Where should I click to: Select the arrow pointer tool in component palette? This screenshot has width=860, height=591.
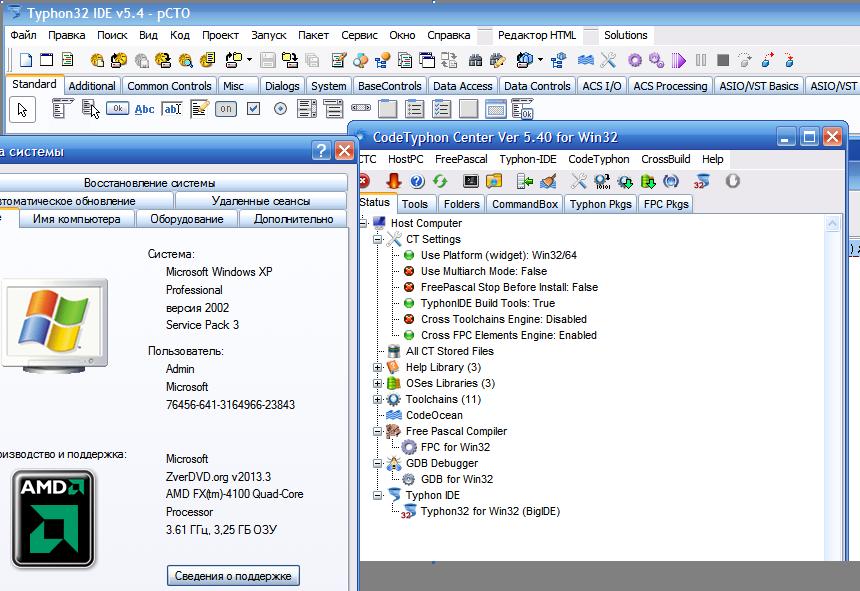click(x=23, y=109)
